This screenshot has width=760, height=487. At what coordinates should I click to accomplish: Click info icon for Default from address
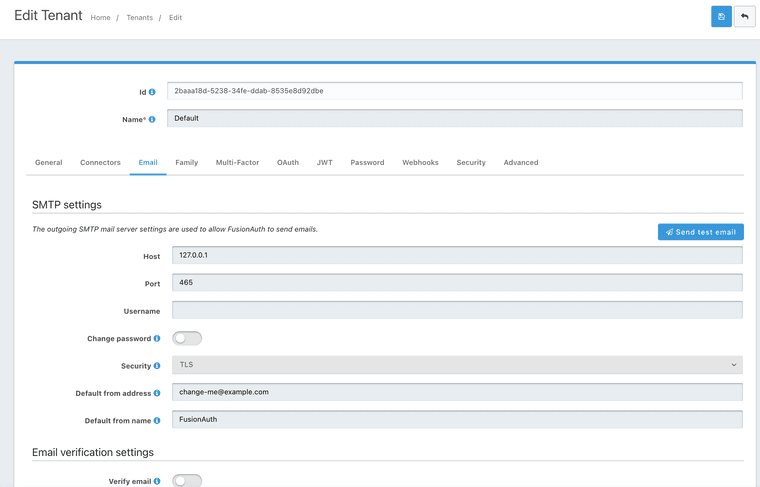pyautogui.click(x=157, y=393)
